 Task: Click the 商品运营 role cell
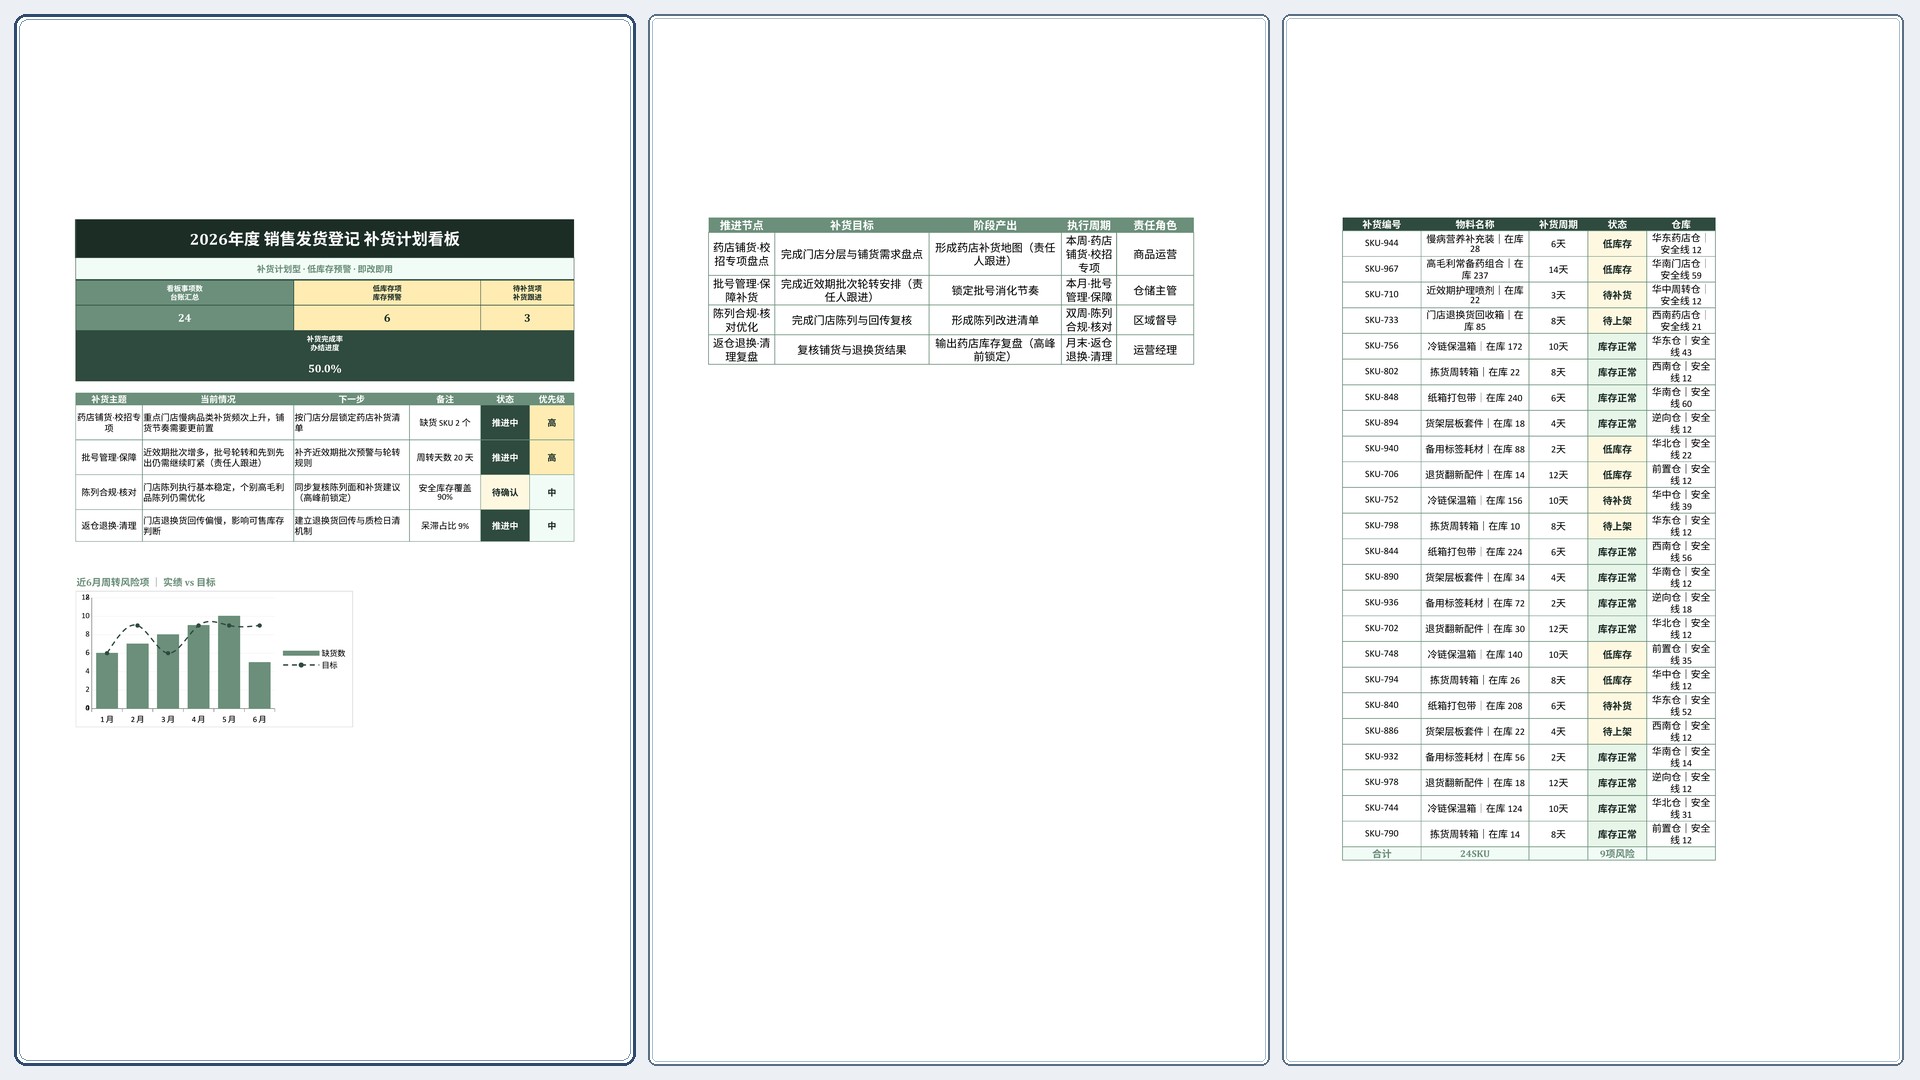tap(1155, 254)
